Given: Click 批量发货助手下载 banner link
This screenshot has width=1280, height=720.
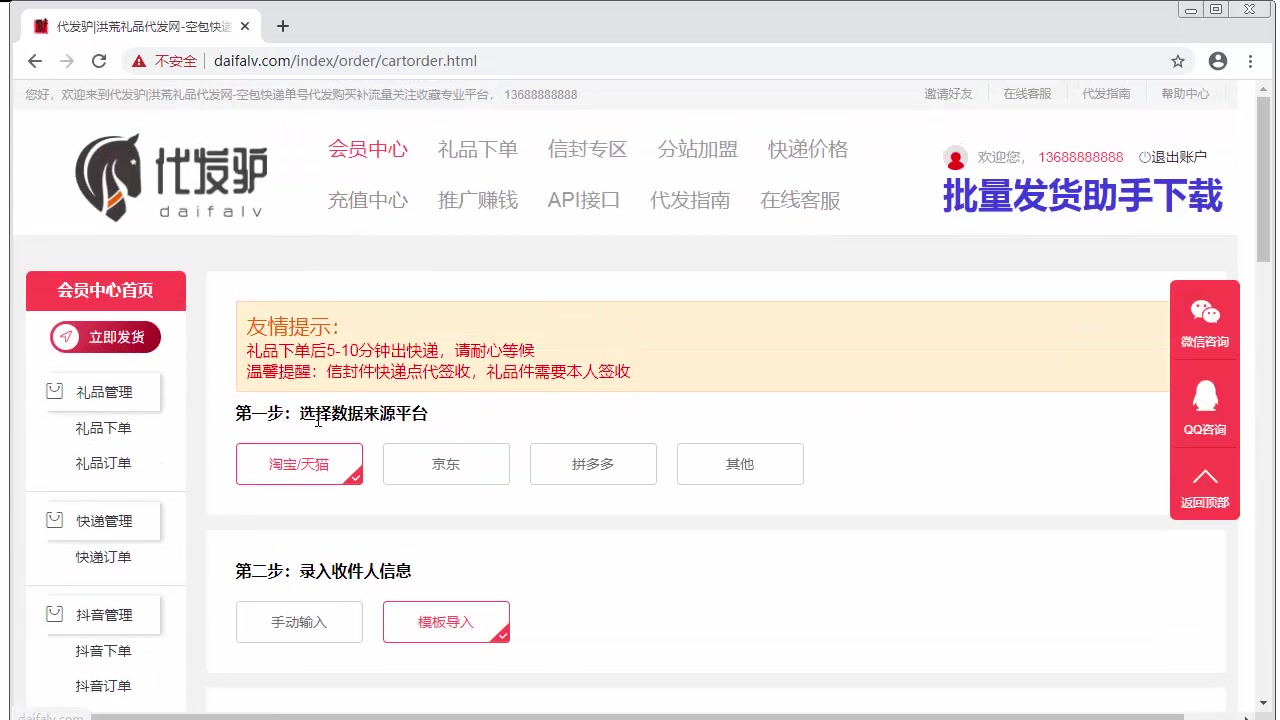Looking at the screenshot, I should click(x=1082, y=196).
